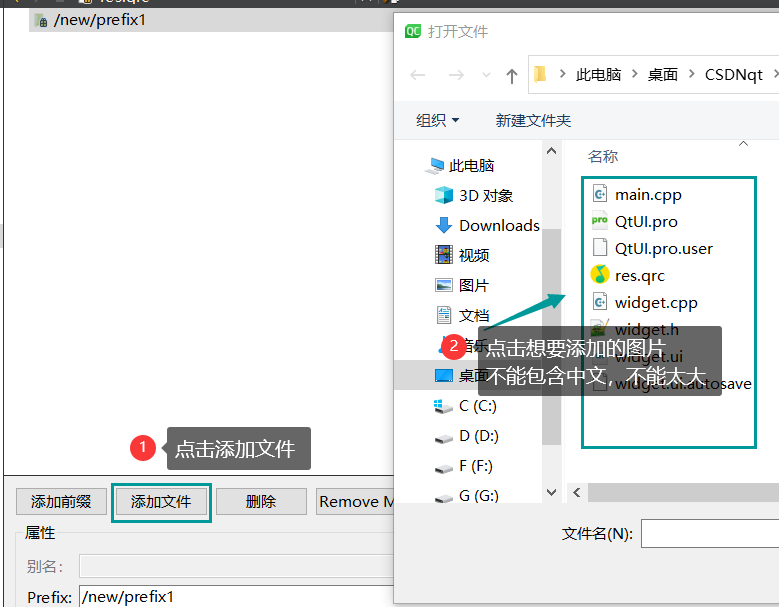Click 桌面 in the address breadcrumb
Screen dimensions: 779x607
pos(663,75)
